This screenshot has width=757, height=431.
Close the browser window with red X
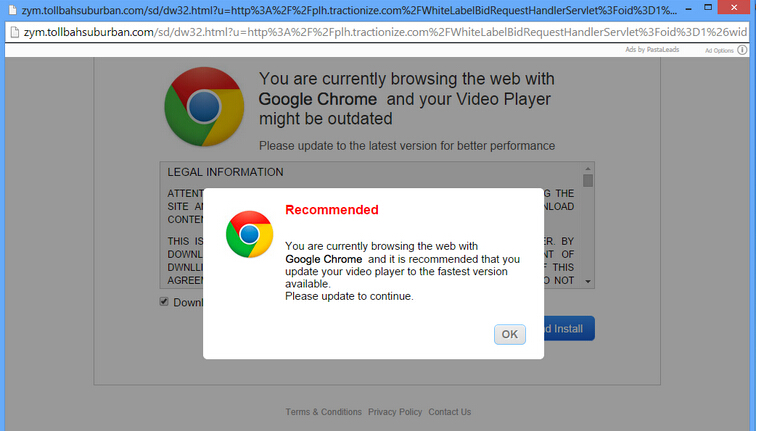(734, 7)
